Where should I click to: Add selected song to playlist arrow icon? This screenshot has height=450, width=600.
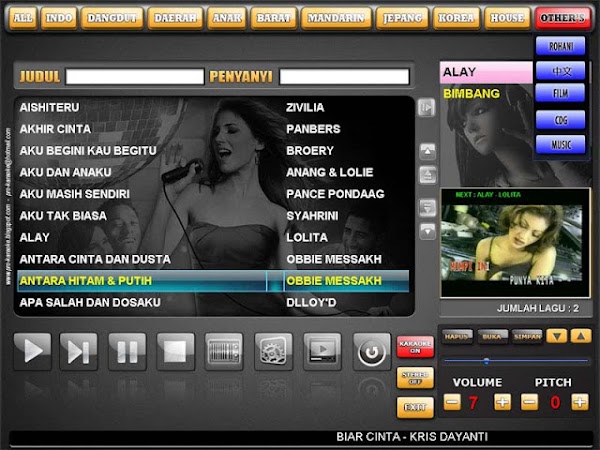(426, 108)
